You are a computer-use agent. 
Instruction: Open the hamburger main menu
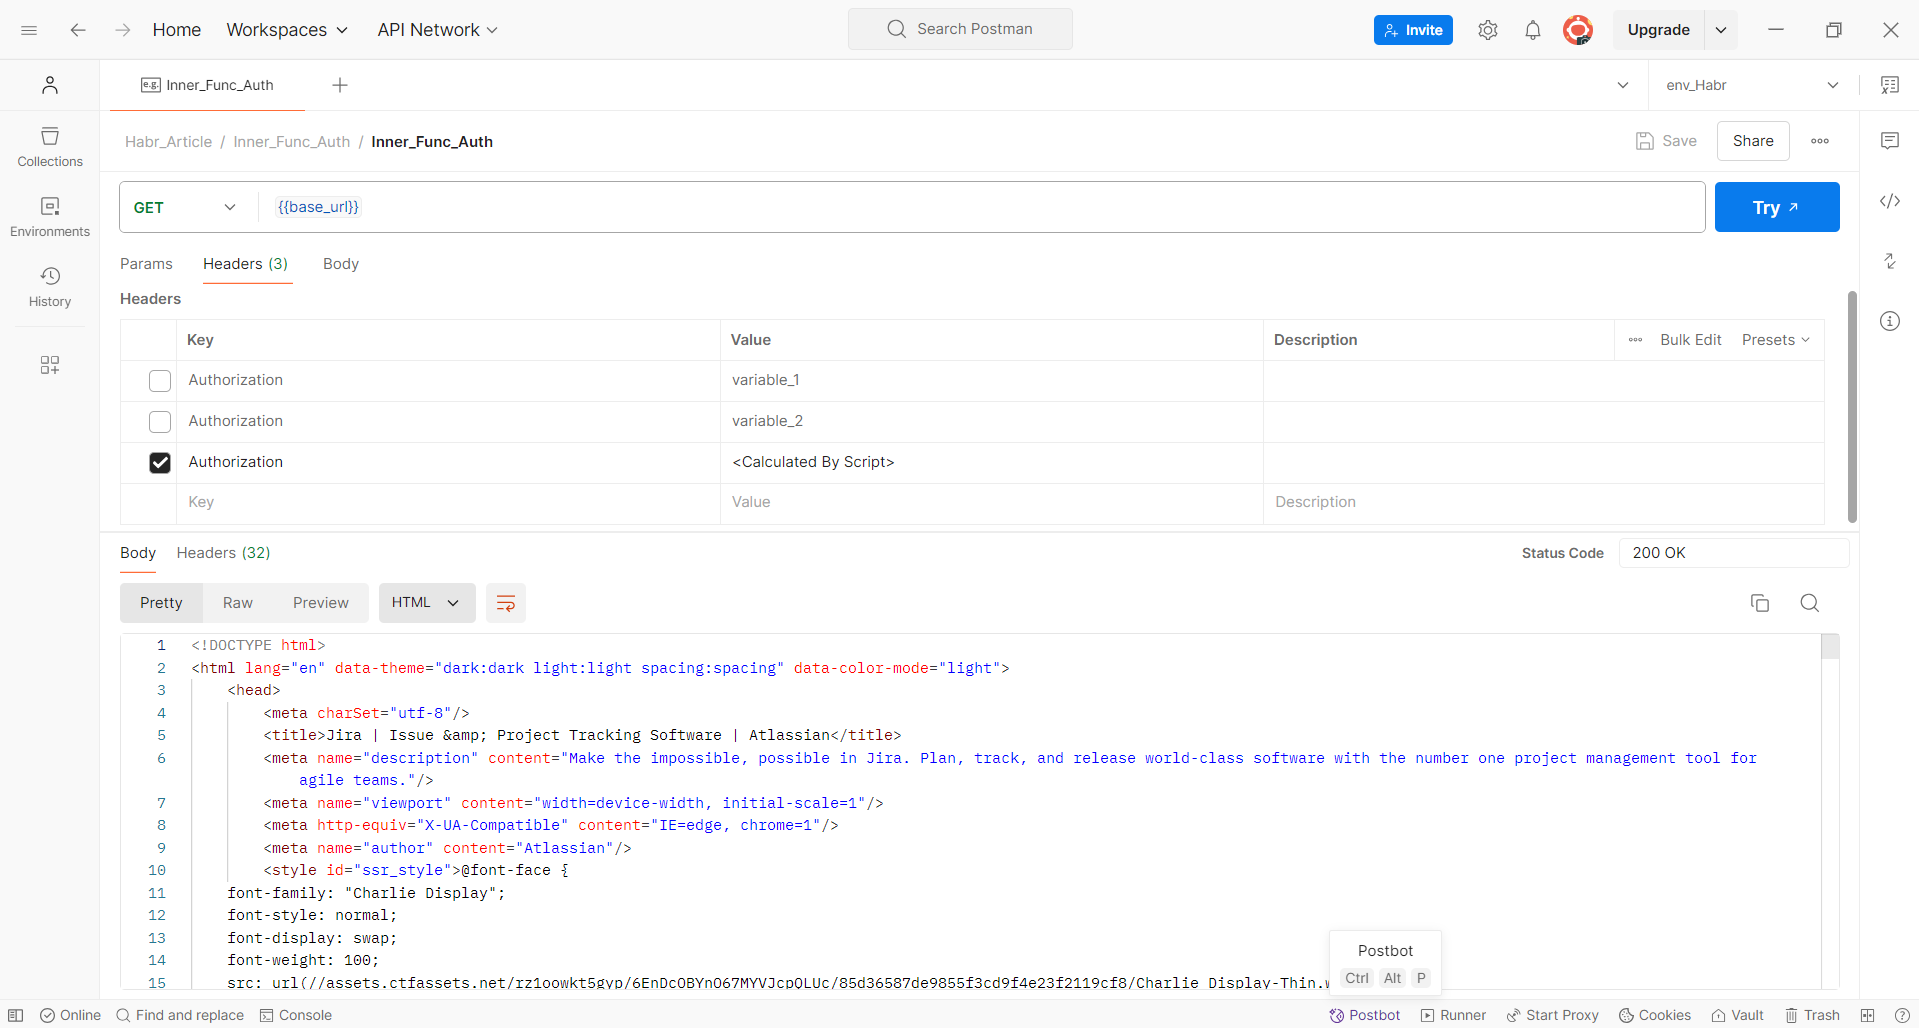click(29, 30)
